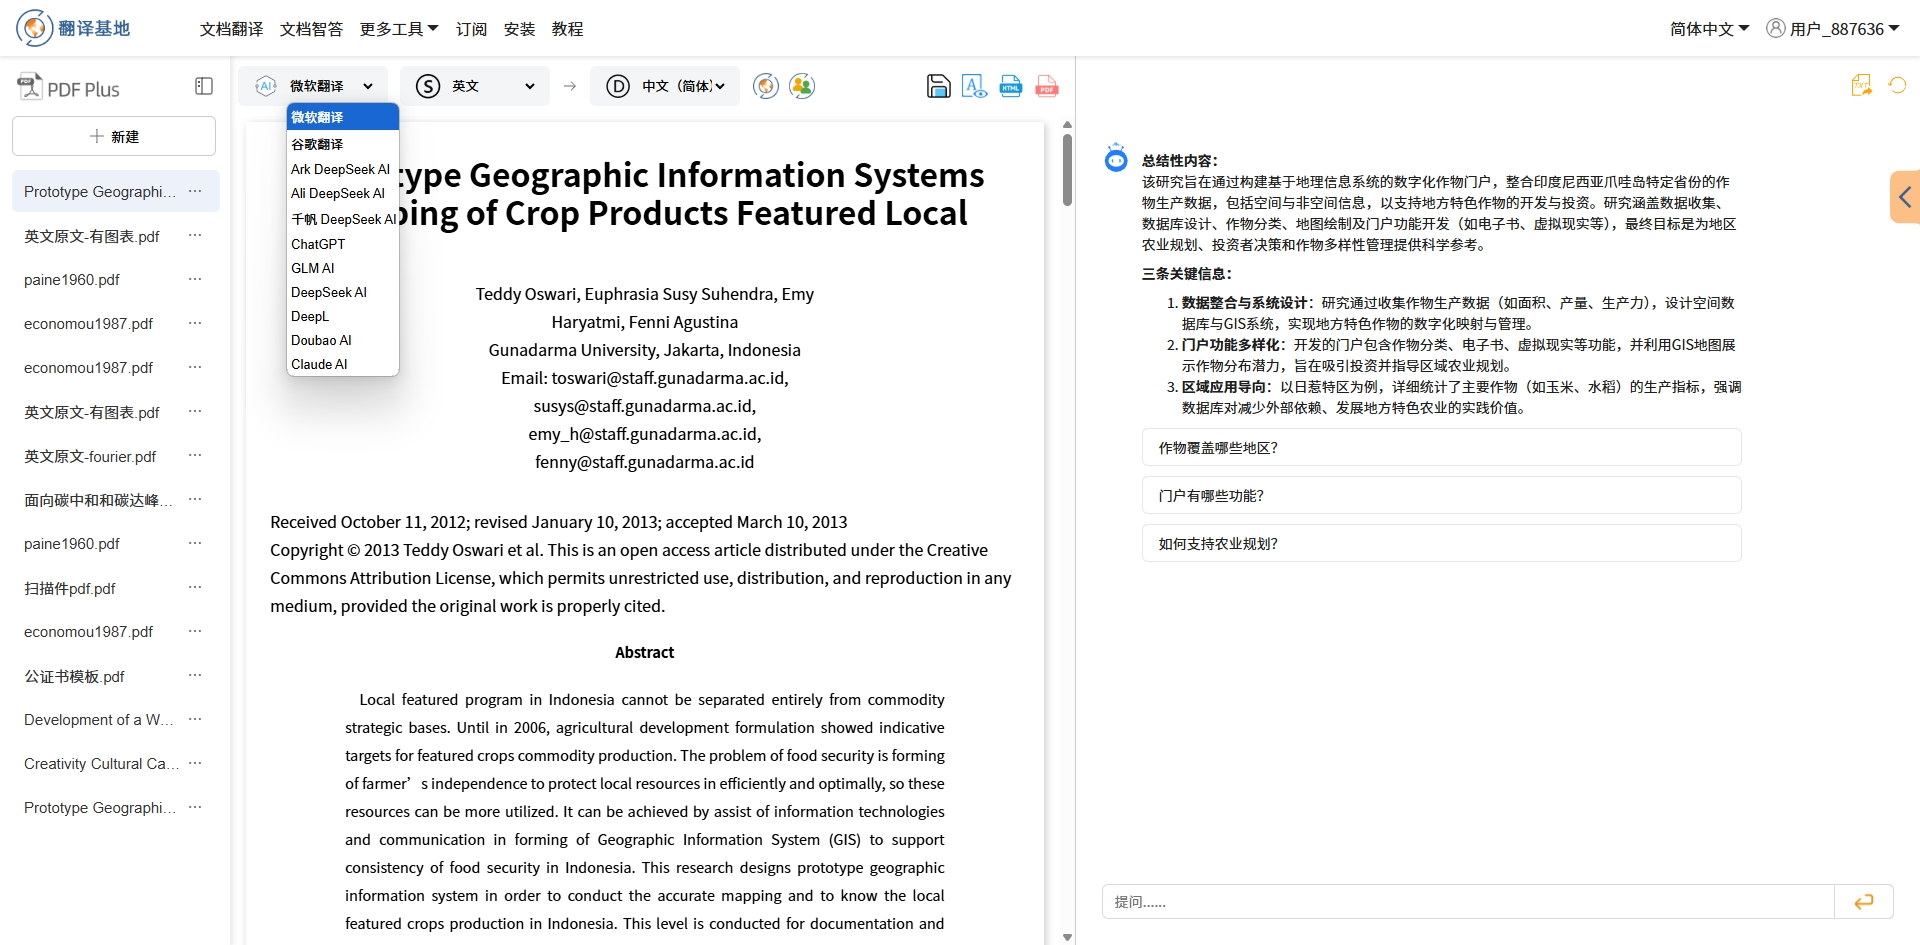Select 谷歌翻译 in the engine list
The height and width of the screenshot is (945, 1920).
[x=343, y=144]
